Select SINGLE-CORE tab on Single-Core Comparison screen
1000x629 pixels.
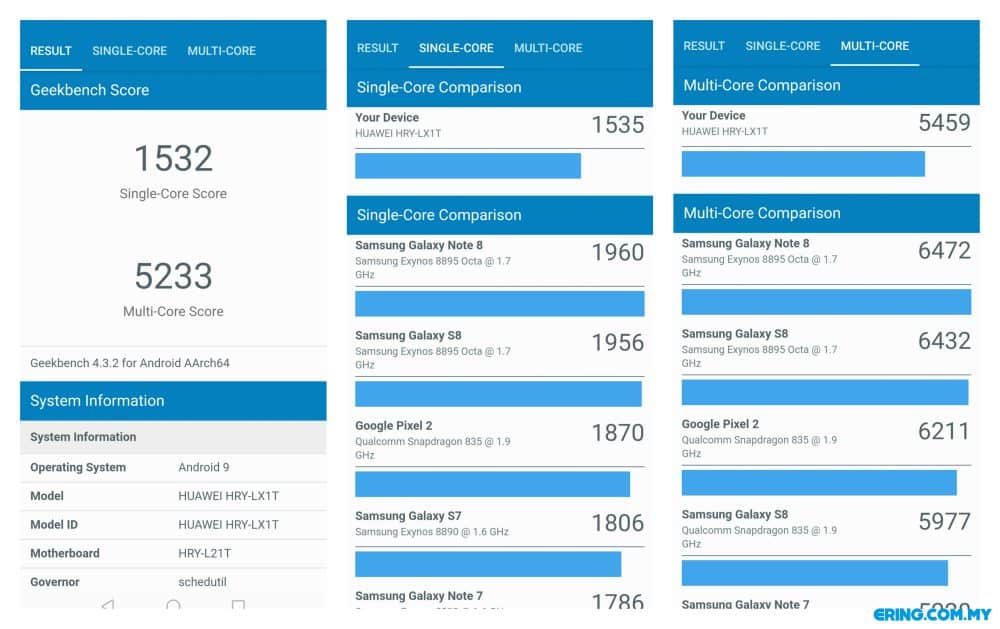point(456,48)
